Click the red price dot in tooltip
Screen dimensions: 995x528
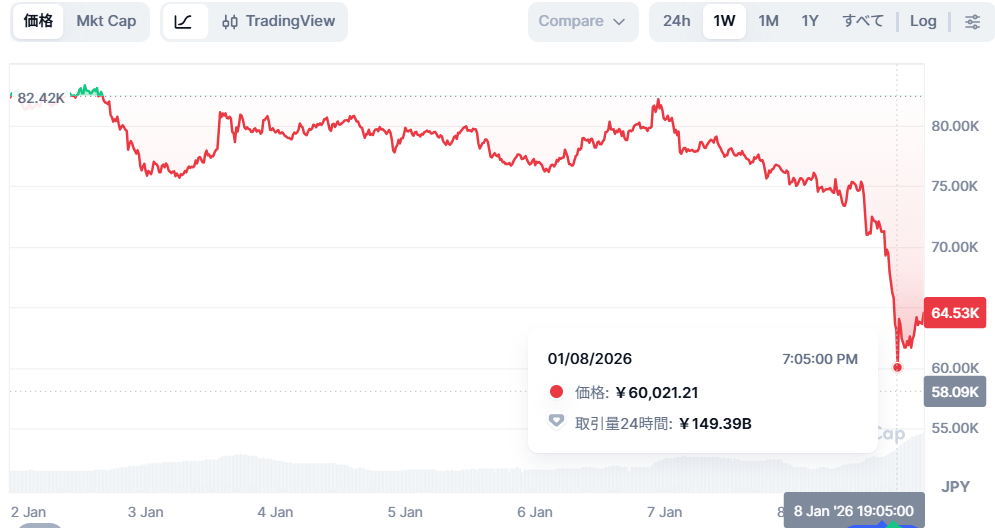(557, 392)
